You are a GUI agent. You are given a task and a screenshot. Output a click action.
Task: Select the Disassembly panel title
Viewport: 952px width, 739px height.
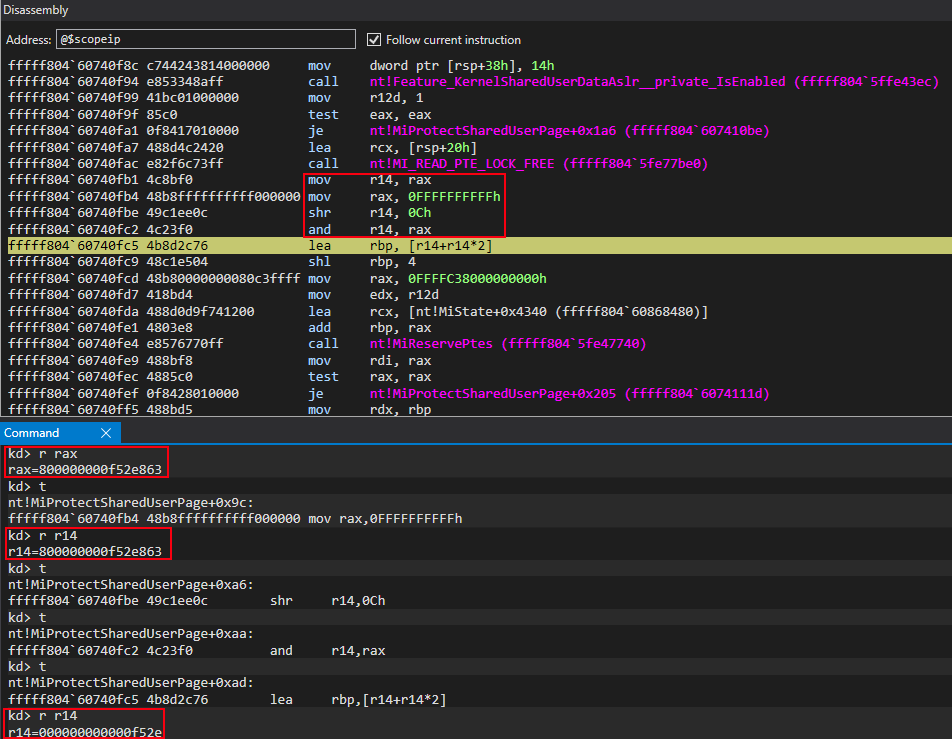[x=36, y=10]
